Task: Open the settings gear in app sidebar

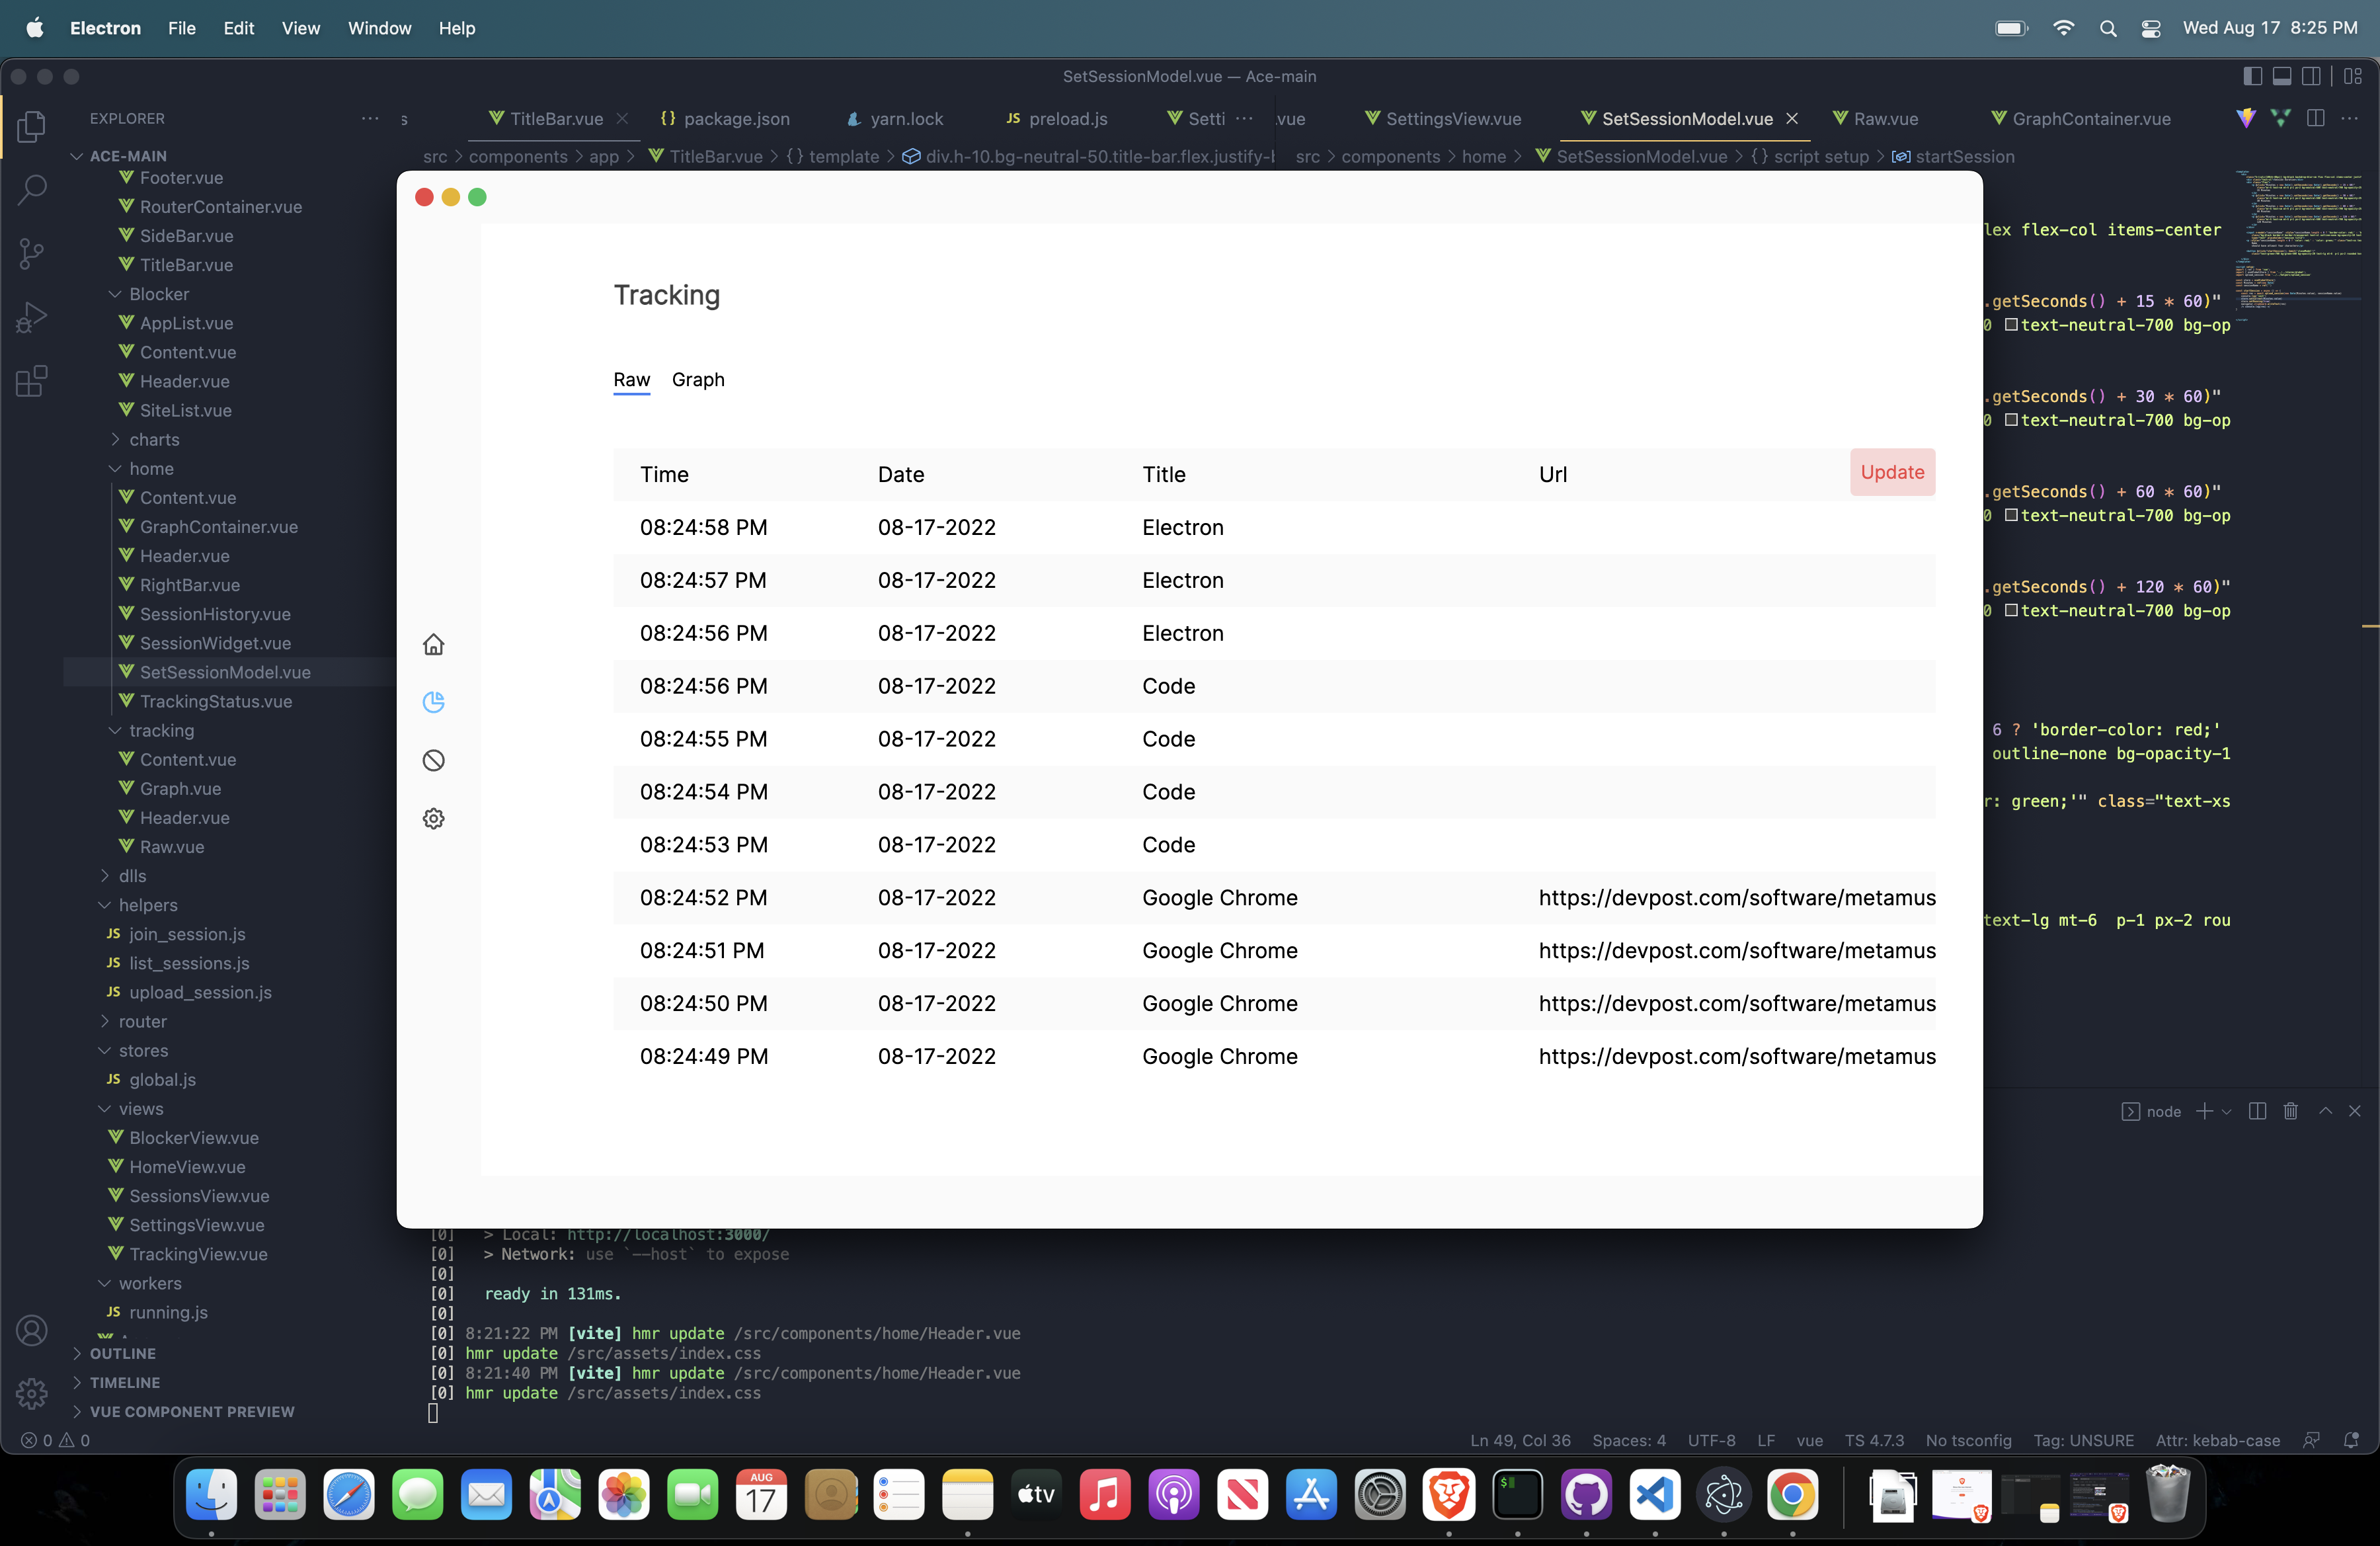Action: pos(433,818)
